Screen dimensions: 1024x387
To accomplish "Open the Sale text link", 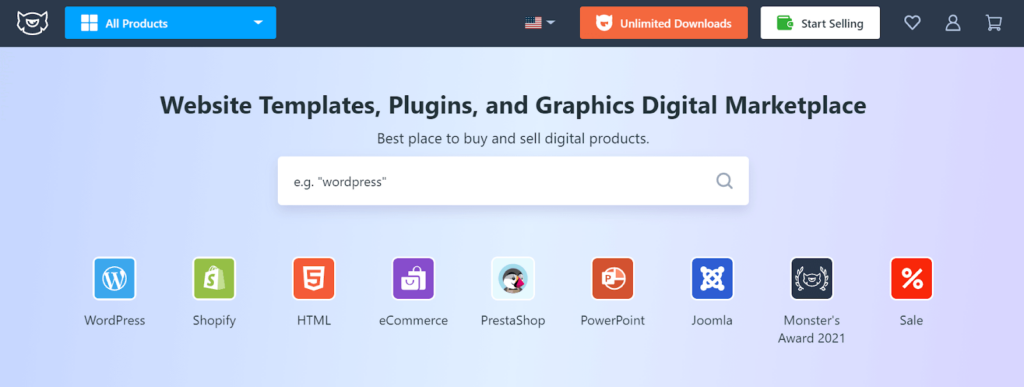I will pos(912,320).
